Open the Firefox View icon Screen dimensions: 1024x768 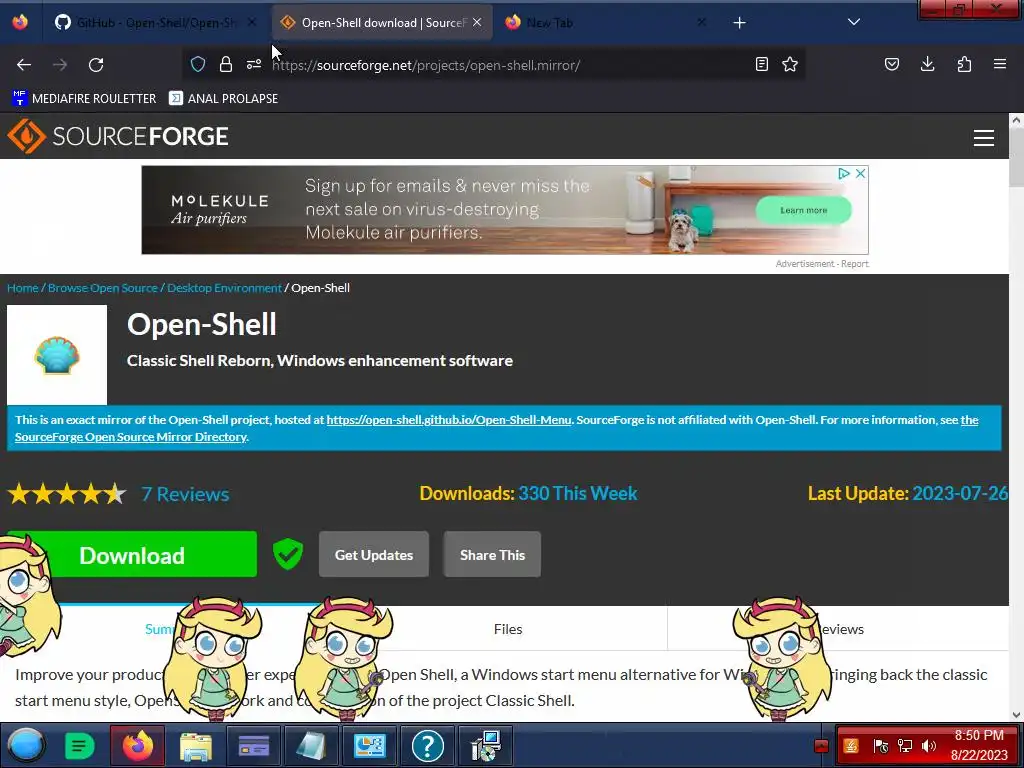[20, 22]
